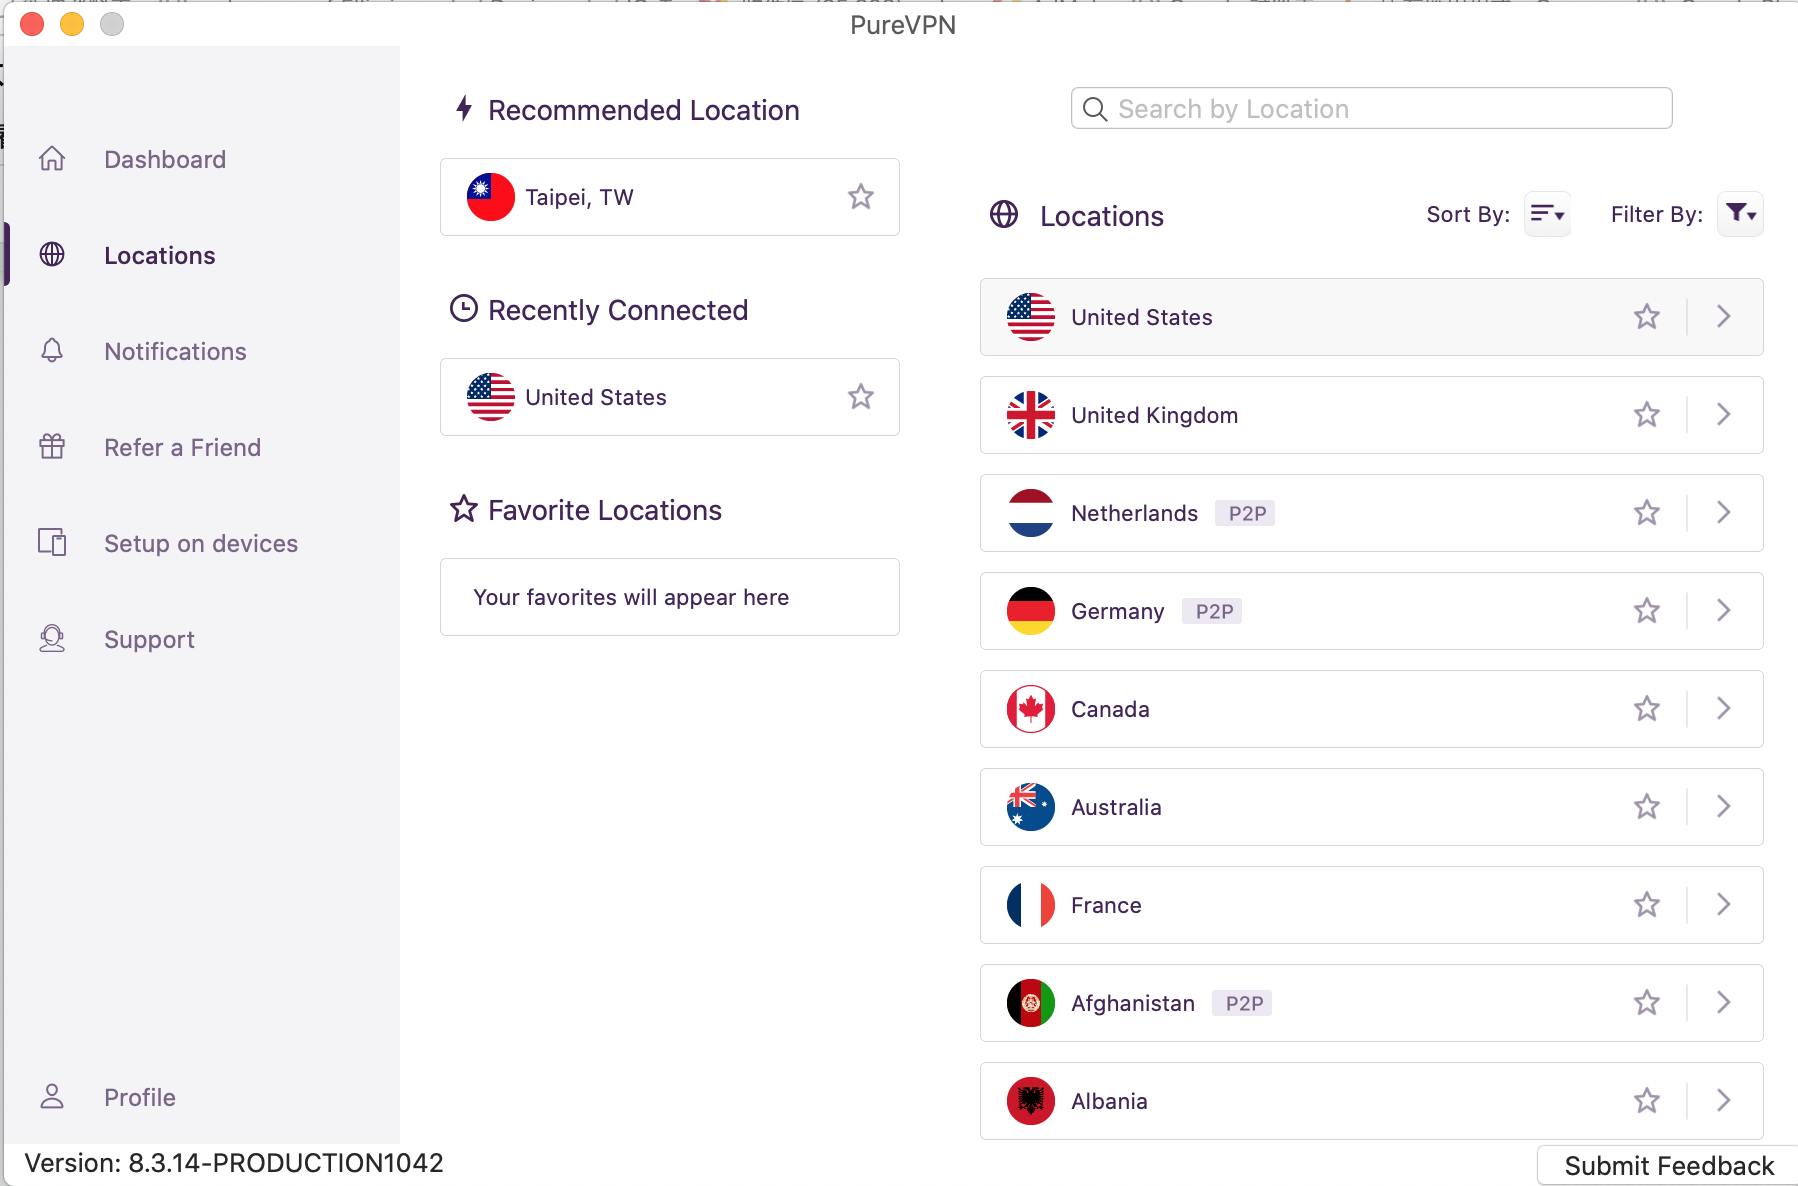Toggle favorite star for Albania
1798x1186 pixels.
[1647, 1100]
